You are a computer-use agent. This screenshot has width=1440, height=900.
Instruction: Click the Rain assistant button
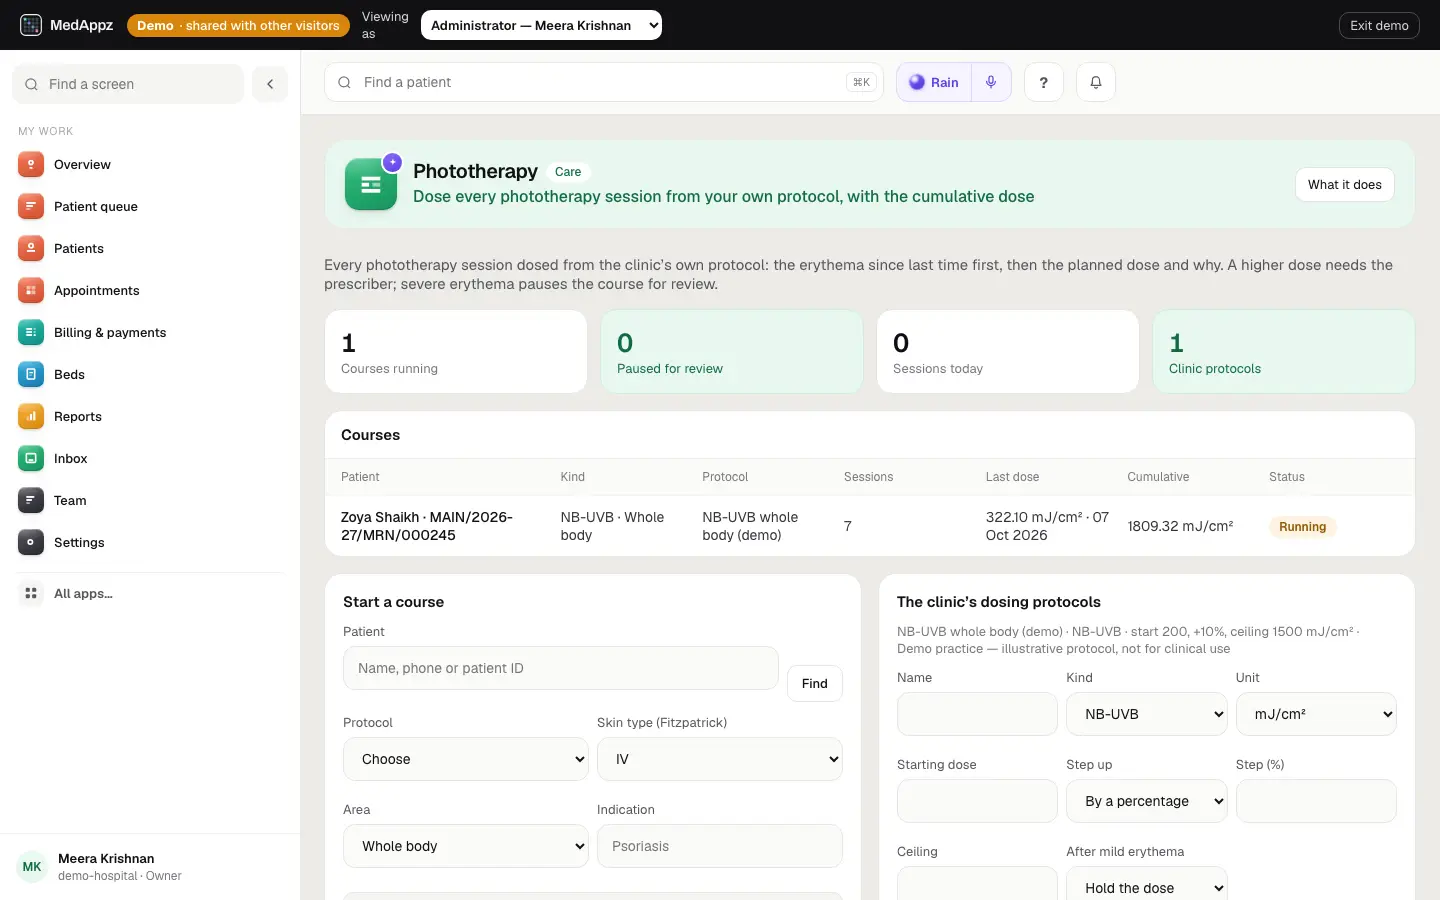click(x=934, y=82)
